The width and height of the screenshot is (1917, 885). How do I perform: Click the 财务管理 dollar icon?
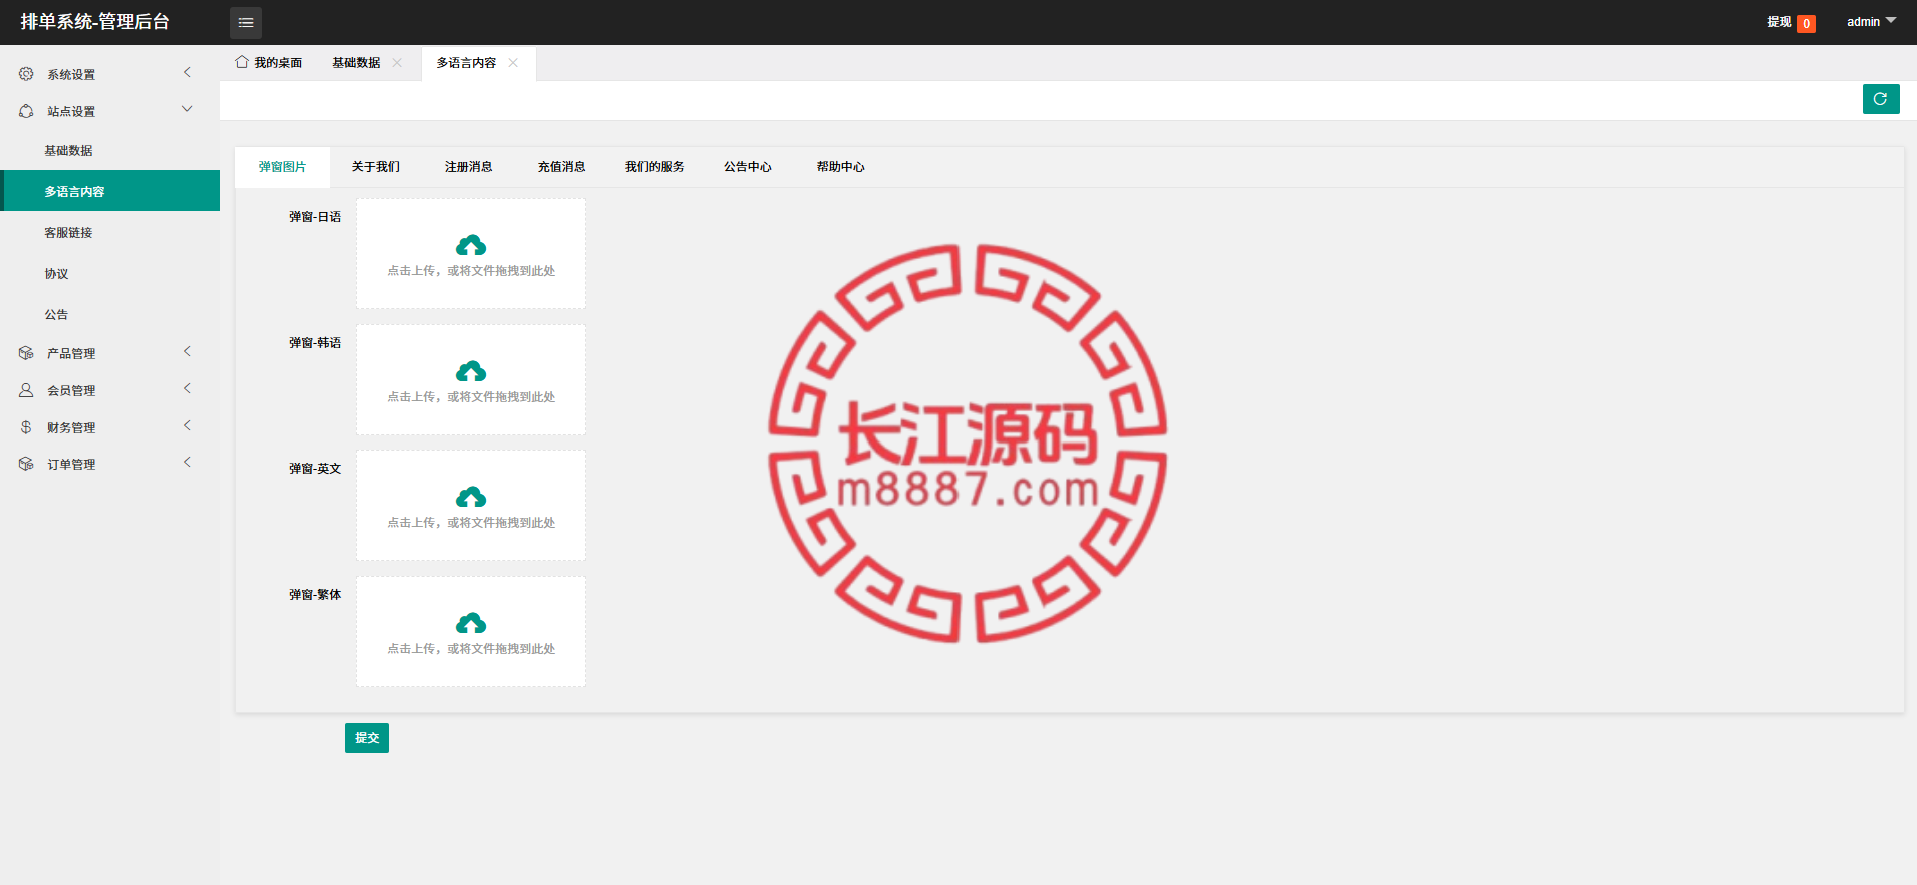26,427
